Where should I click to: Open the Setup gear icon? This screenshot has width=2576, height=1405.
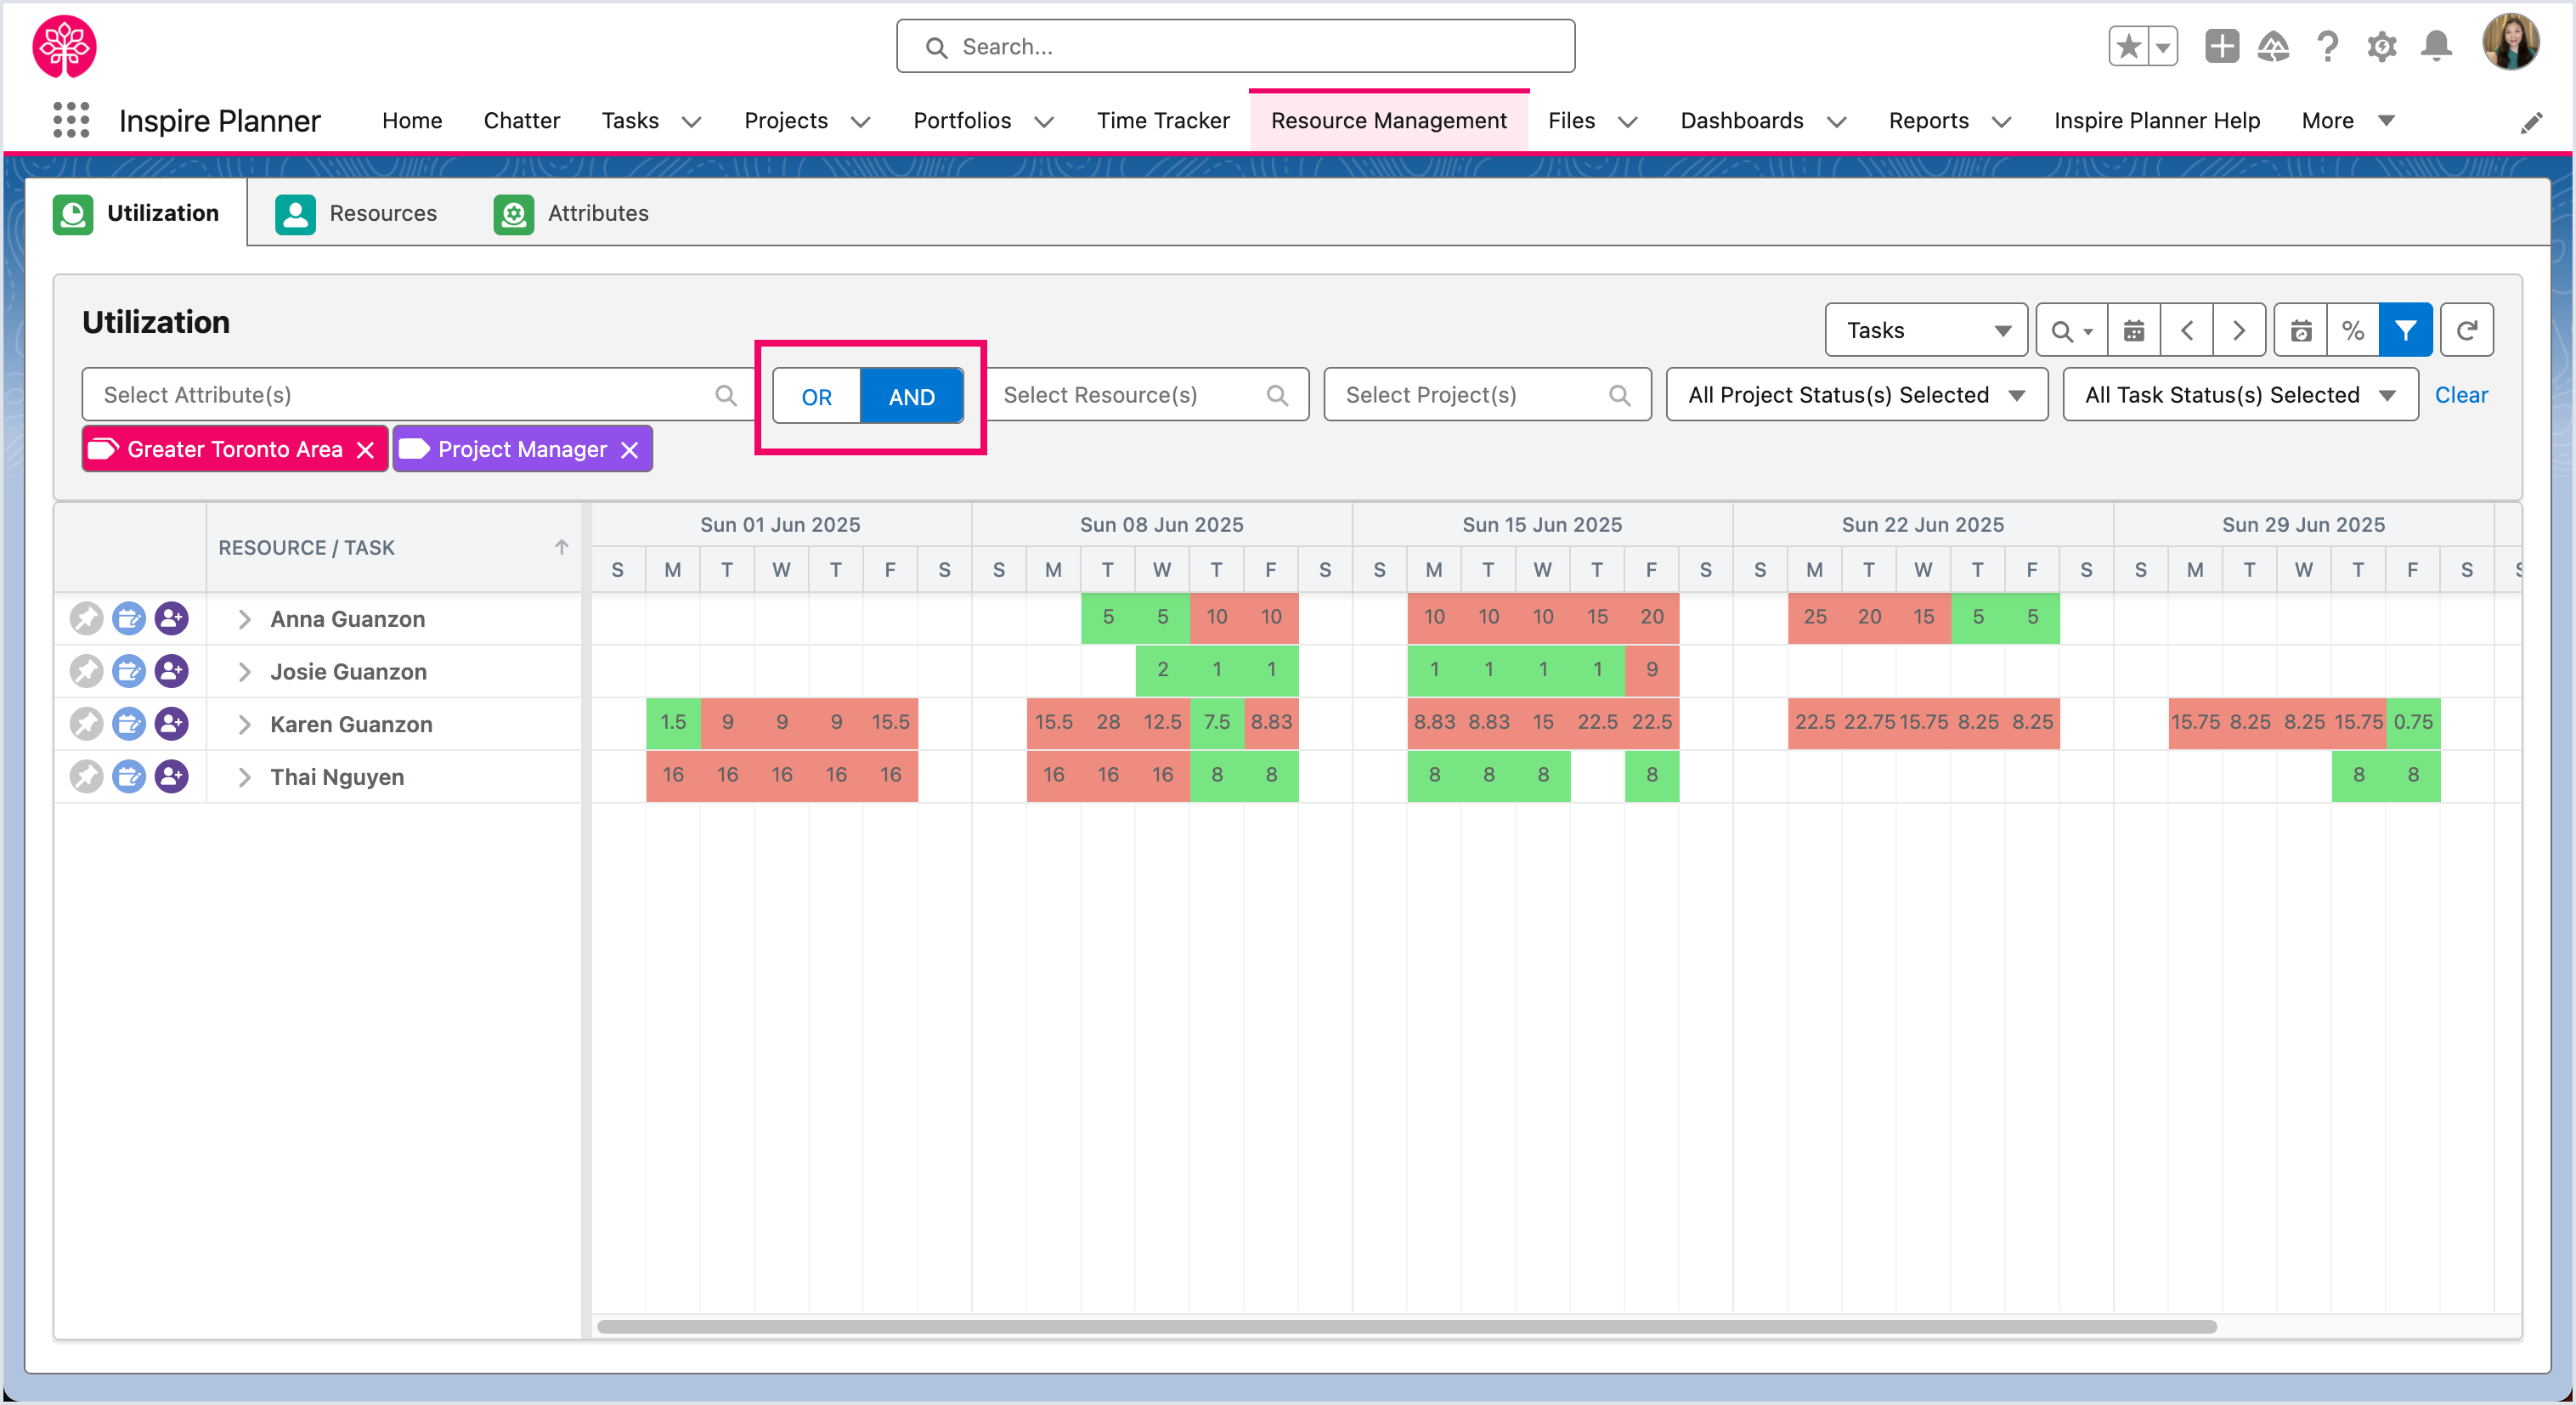point(2382,46)
